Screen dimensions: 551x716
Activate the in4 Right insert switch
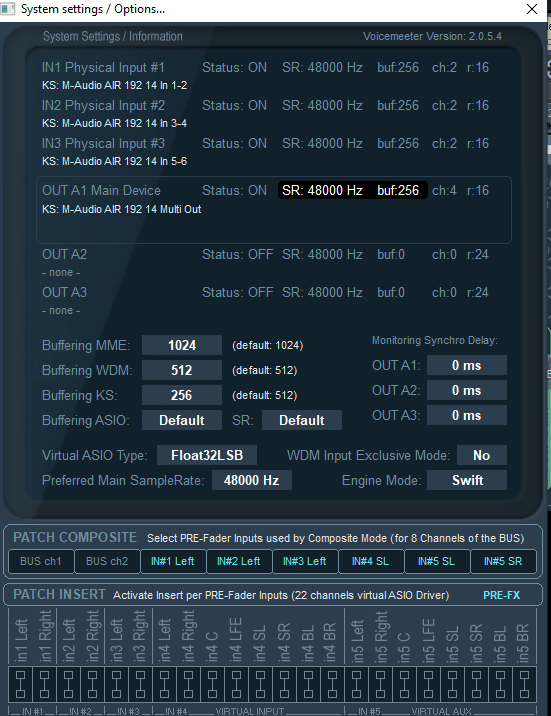pos(188,684)
